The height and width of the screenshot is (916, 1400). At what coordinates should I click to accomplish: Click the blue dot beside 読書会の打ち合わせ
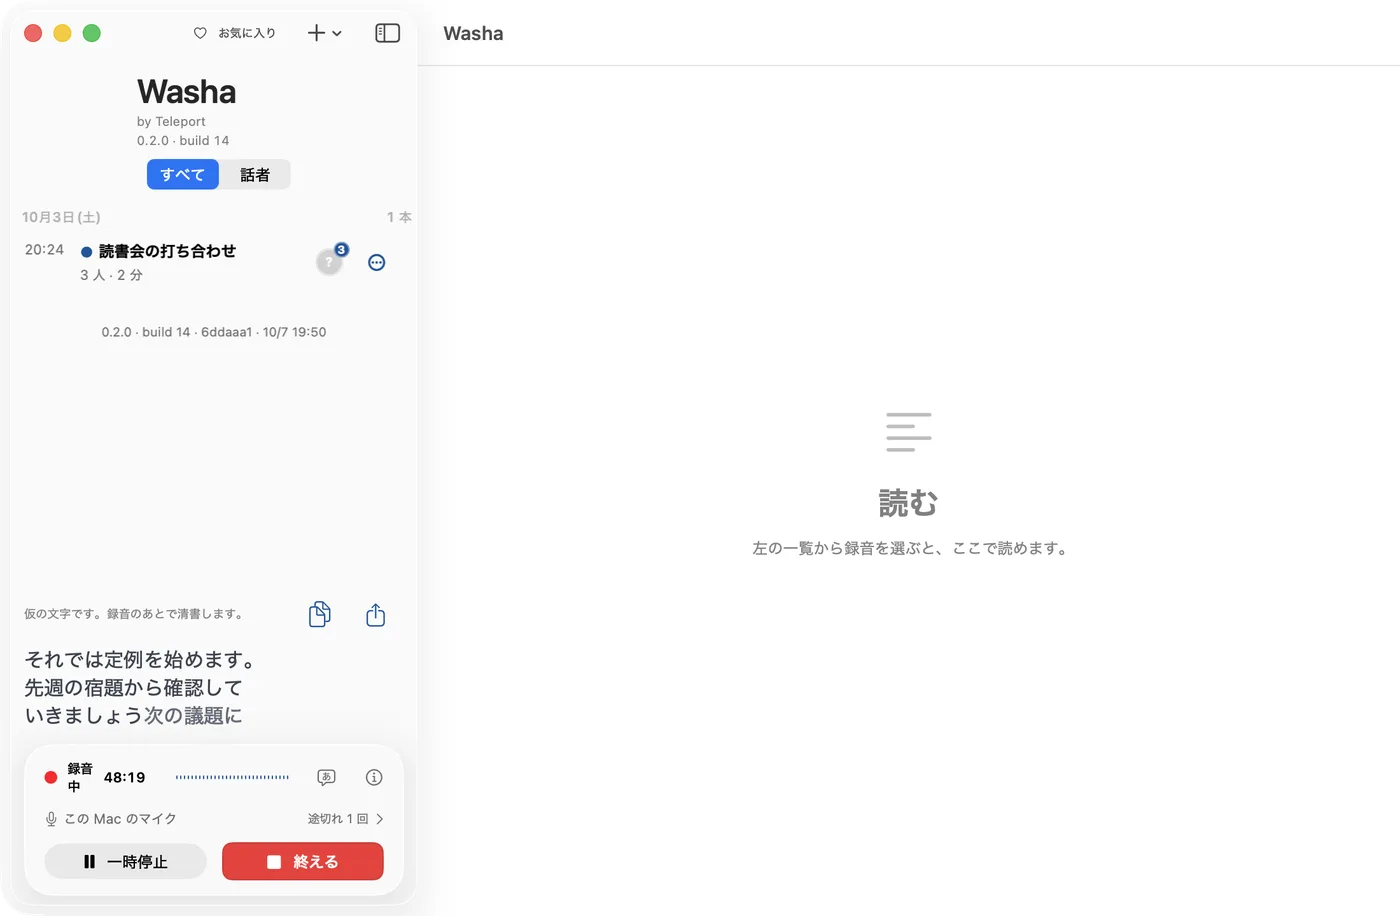pyautogui.click(x=87, y=252)
